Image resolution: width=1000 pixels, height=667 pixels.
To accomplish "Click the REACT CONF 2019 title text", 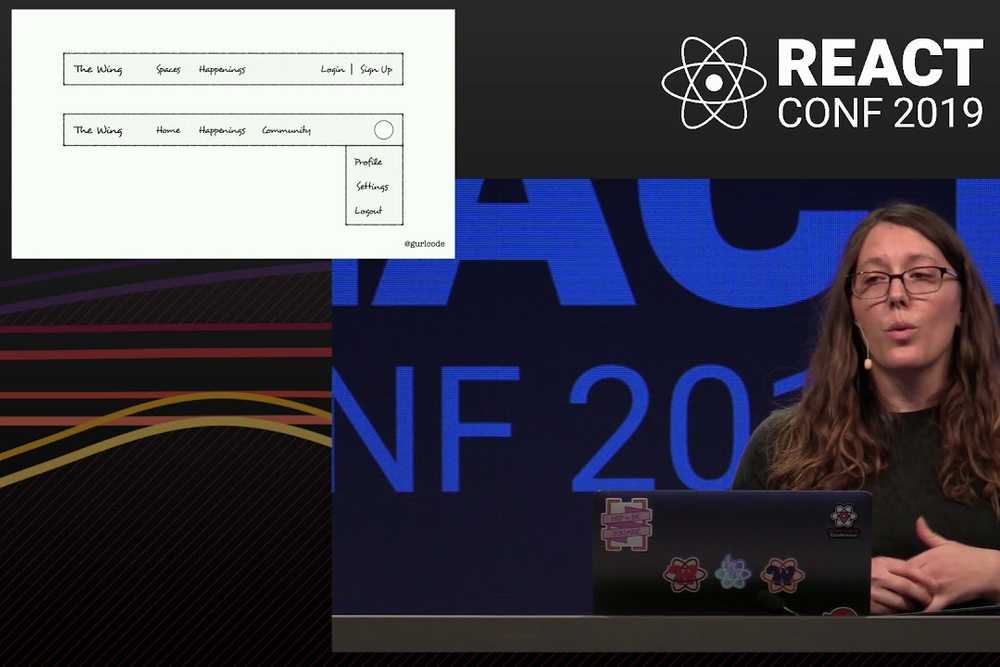I will (x=880, y=83).
